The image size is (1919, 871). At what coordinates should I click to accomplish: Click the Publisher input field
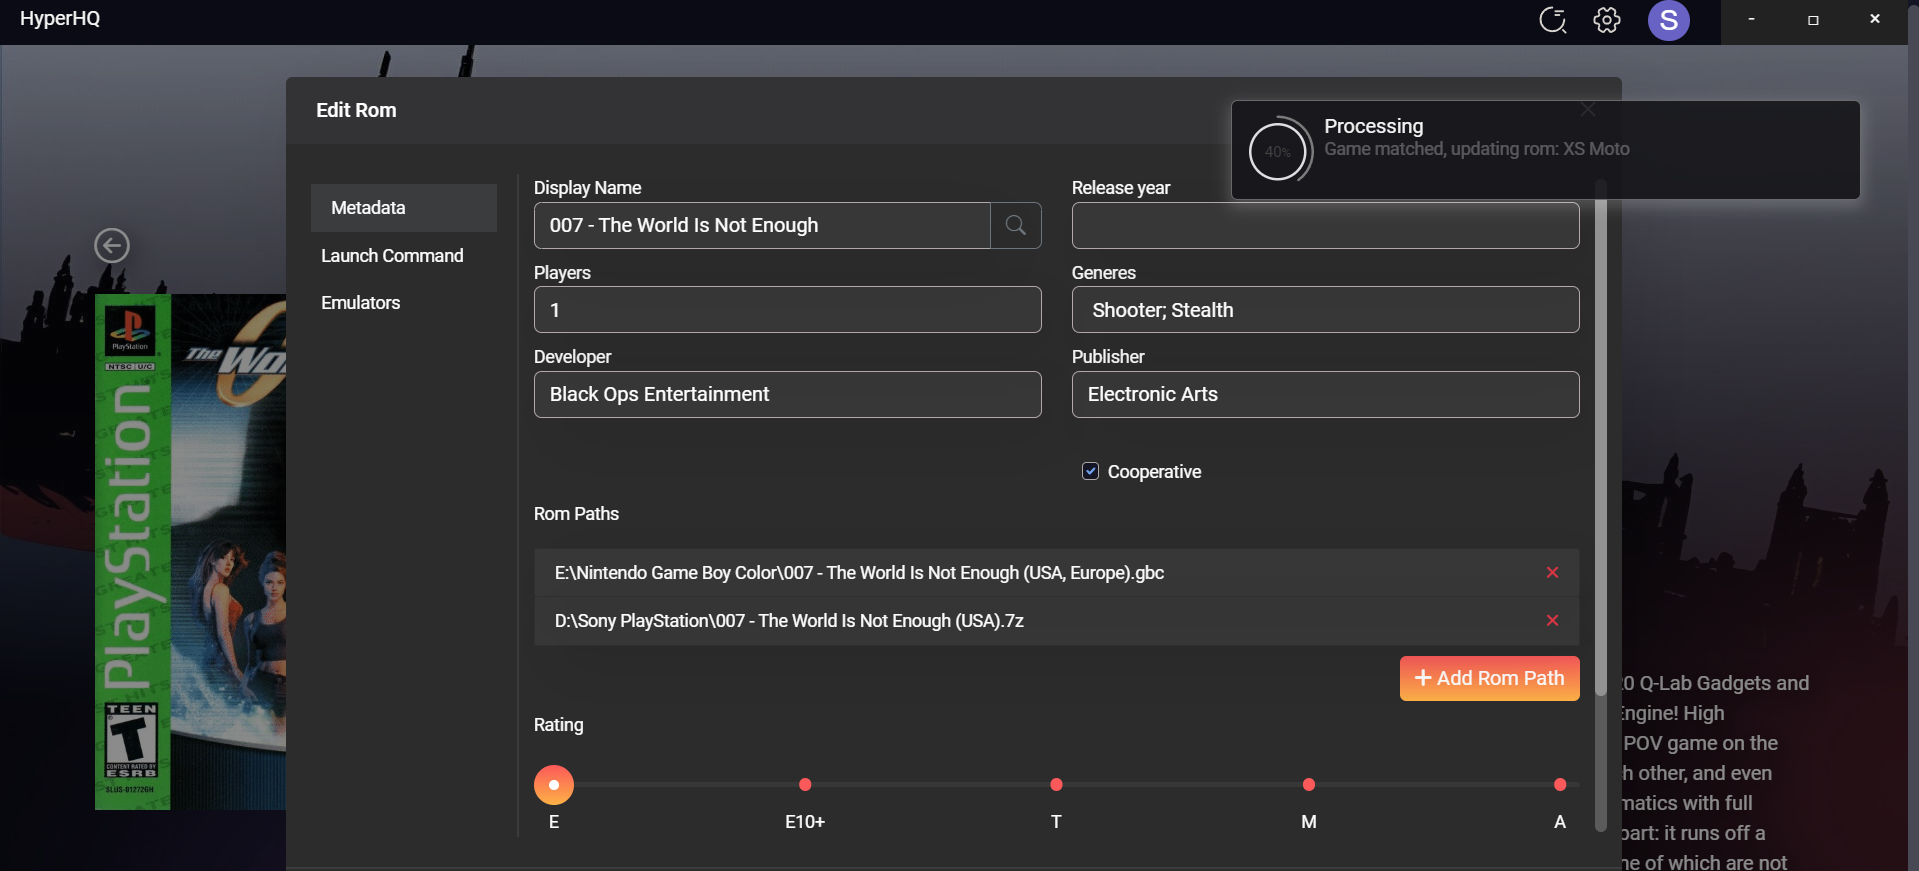click(1325, 394)
